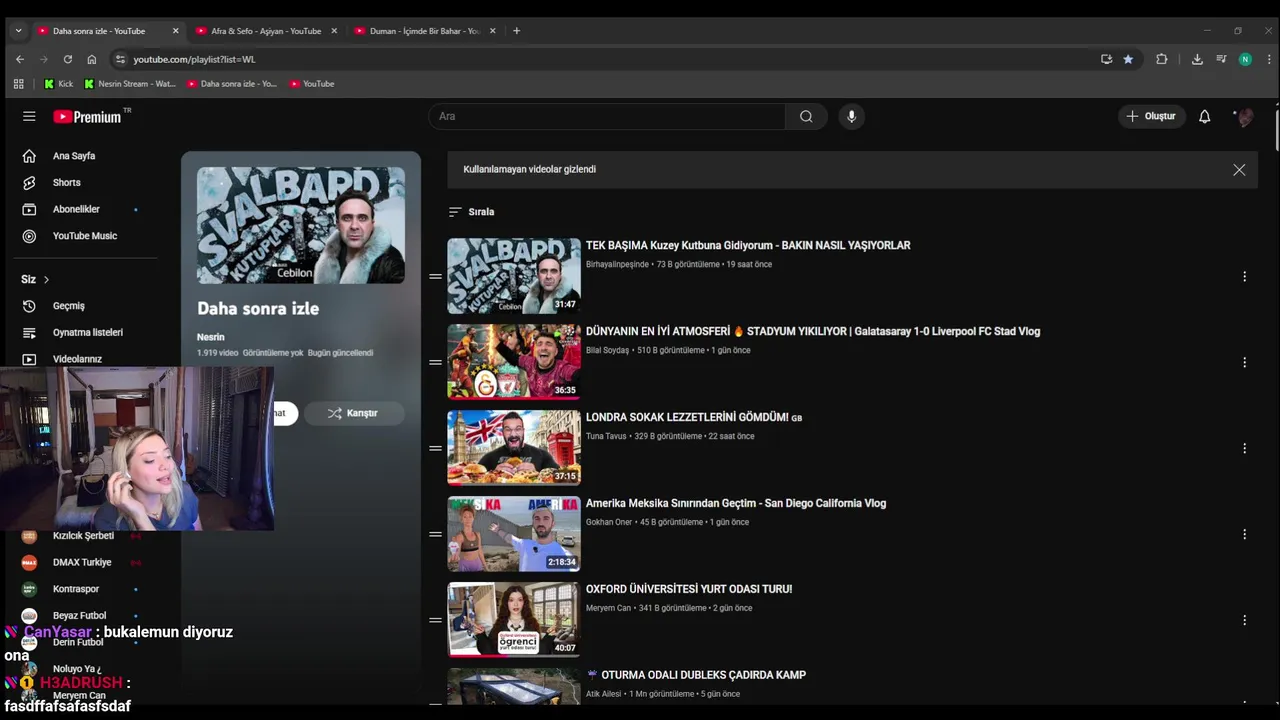Open the YouTube hamburger guide menu
The height and width of the screenshot is (720, 1280).
point(29,116)
